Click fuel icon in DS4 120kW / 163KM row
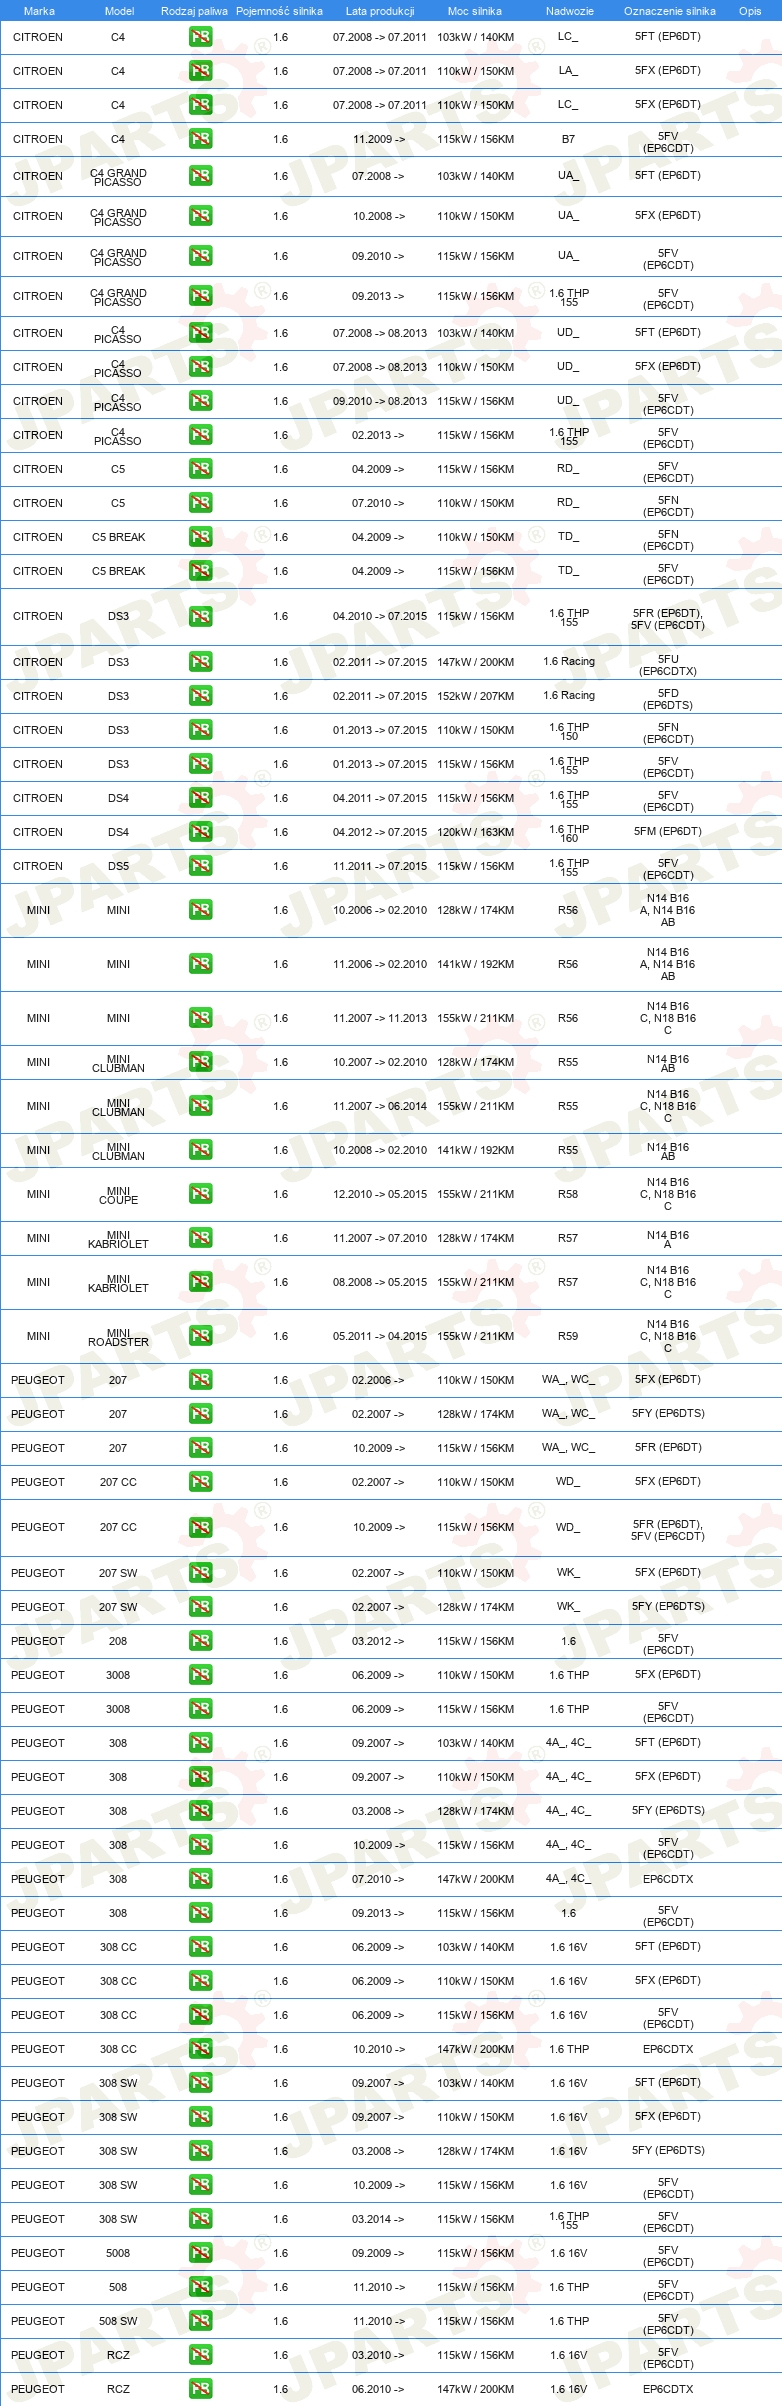This screenshot has height=2406, width=782. pos(200,832)
